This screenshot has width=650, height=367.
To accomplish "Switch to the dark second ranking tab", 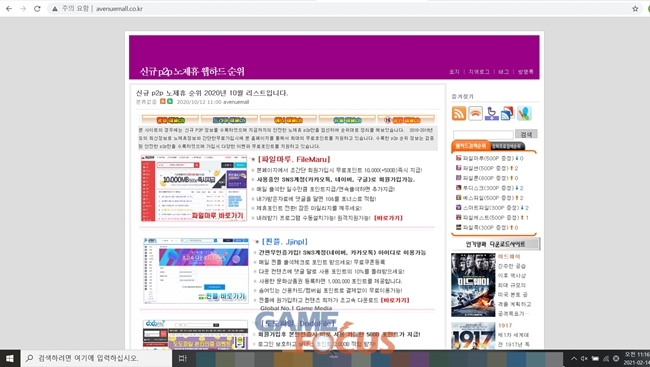I will [x=507, y=146].
